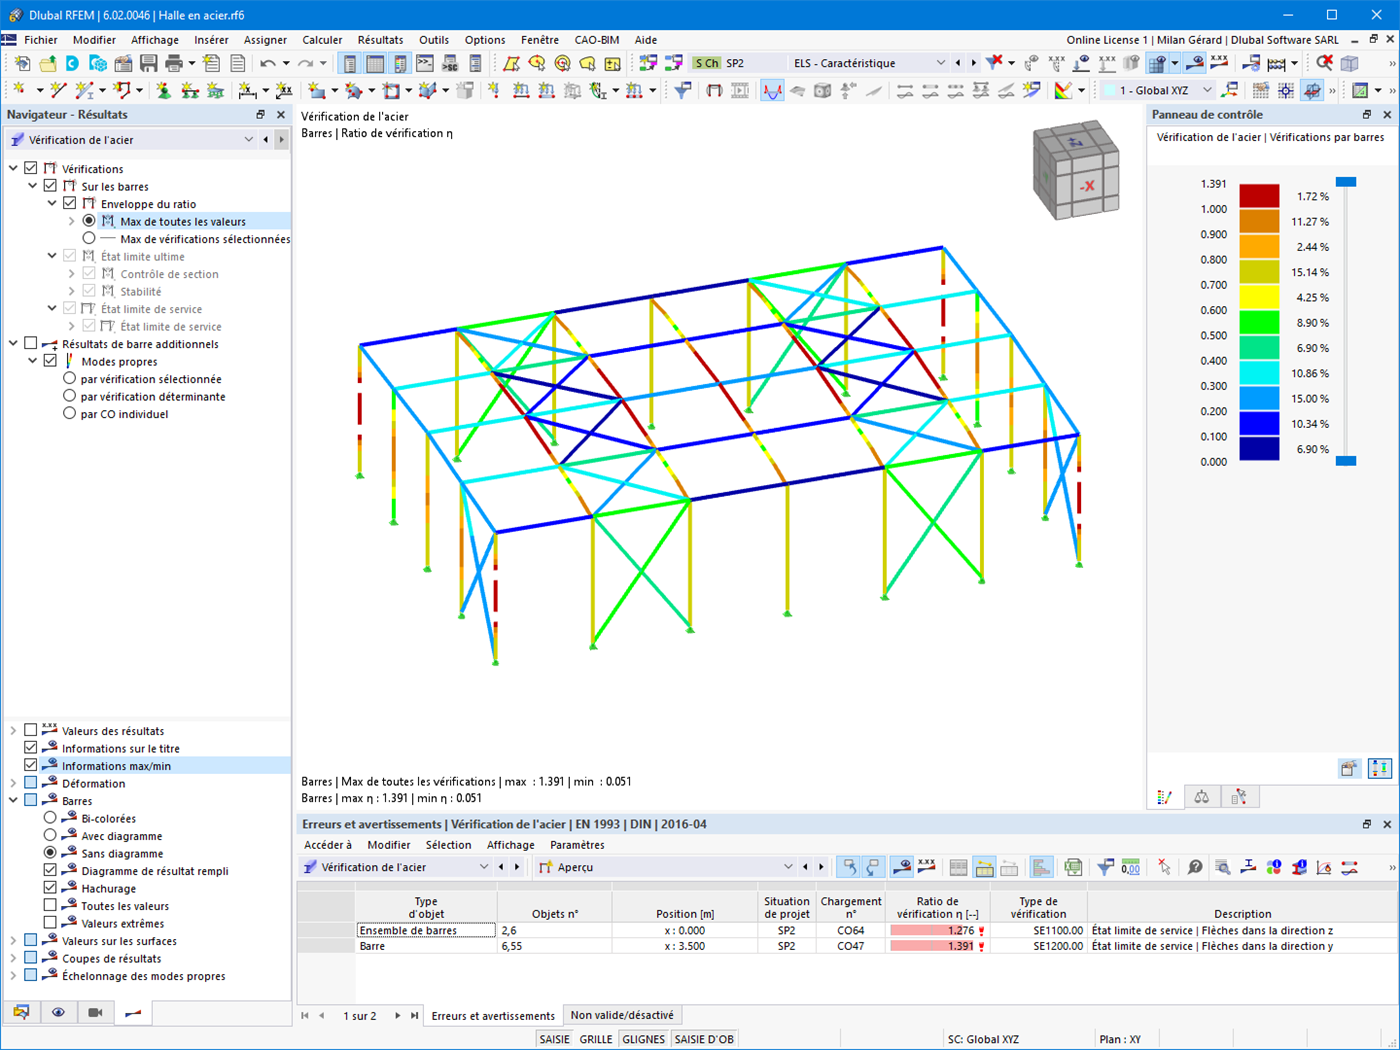Toggle the Vérifications checkbox
Viewport: 1400px width, 1050px height.
coord(31,169)
